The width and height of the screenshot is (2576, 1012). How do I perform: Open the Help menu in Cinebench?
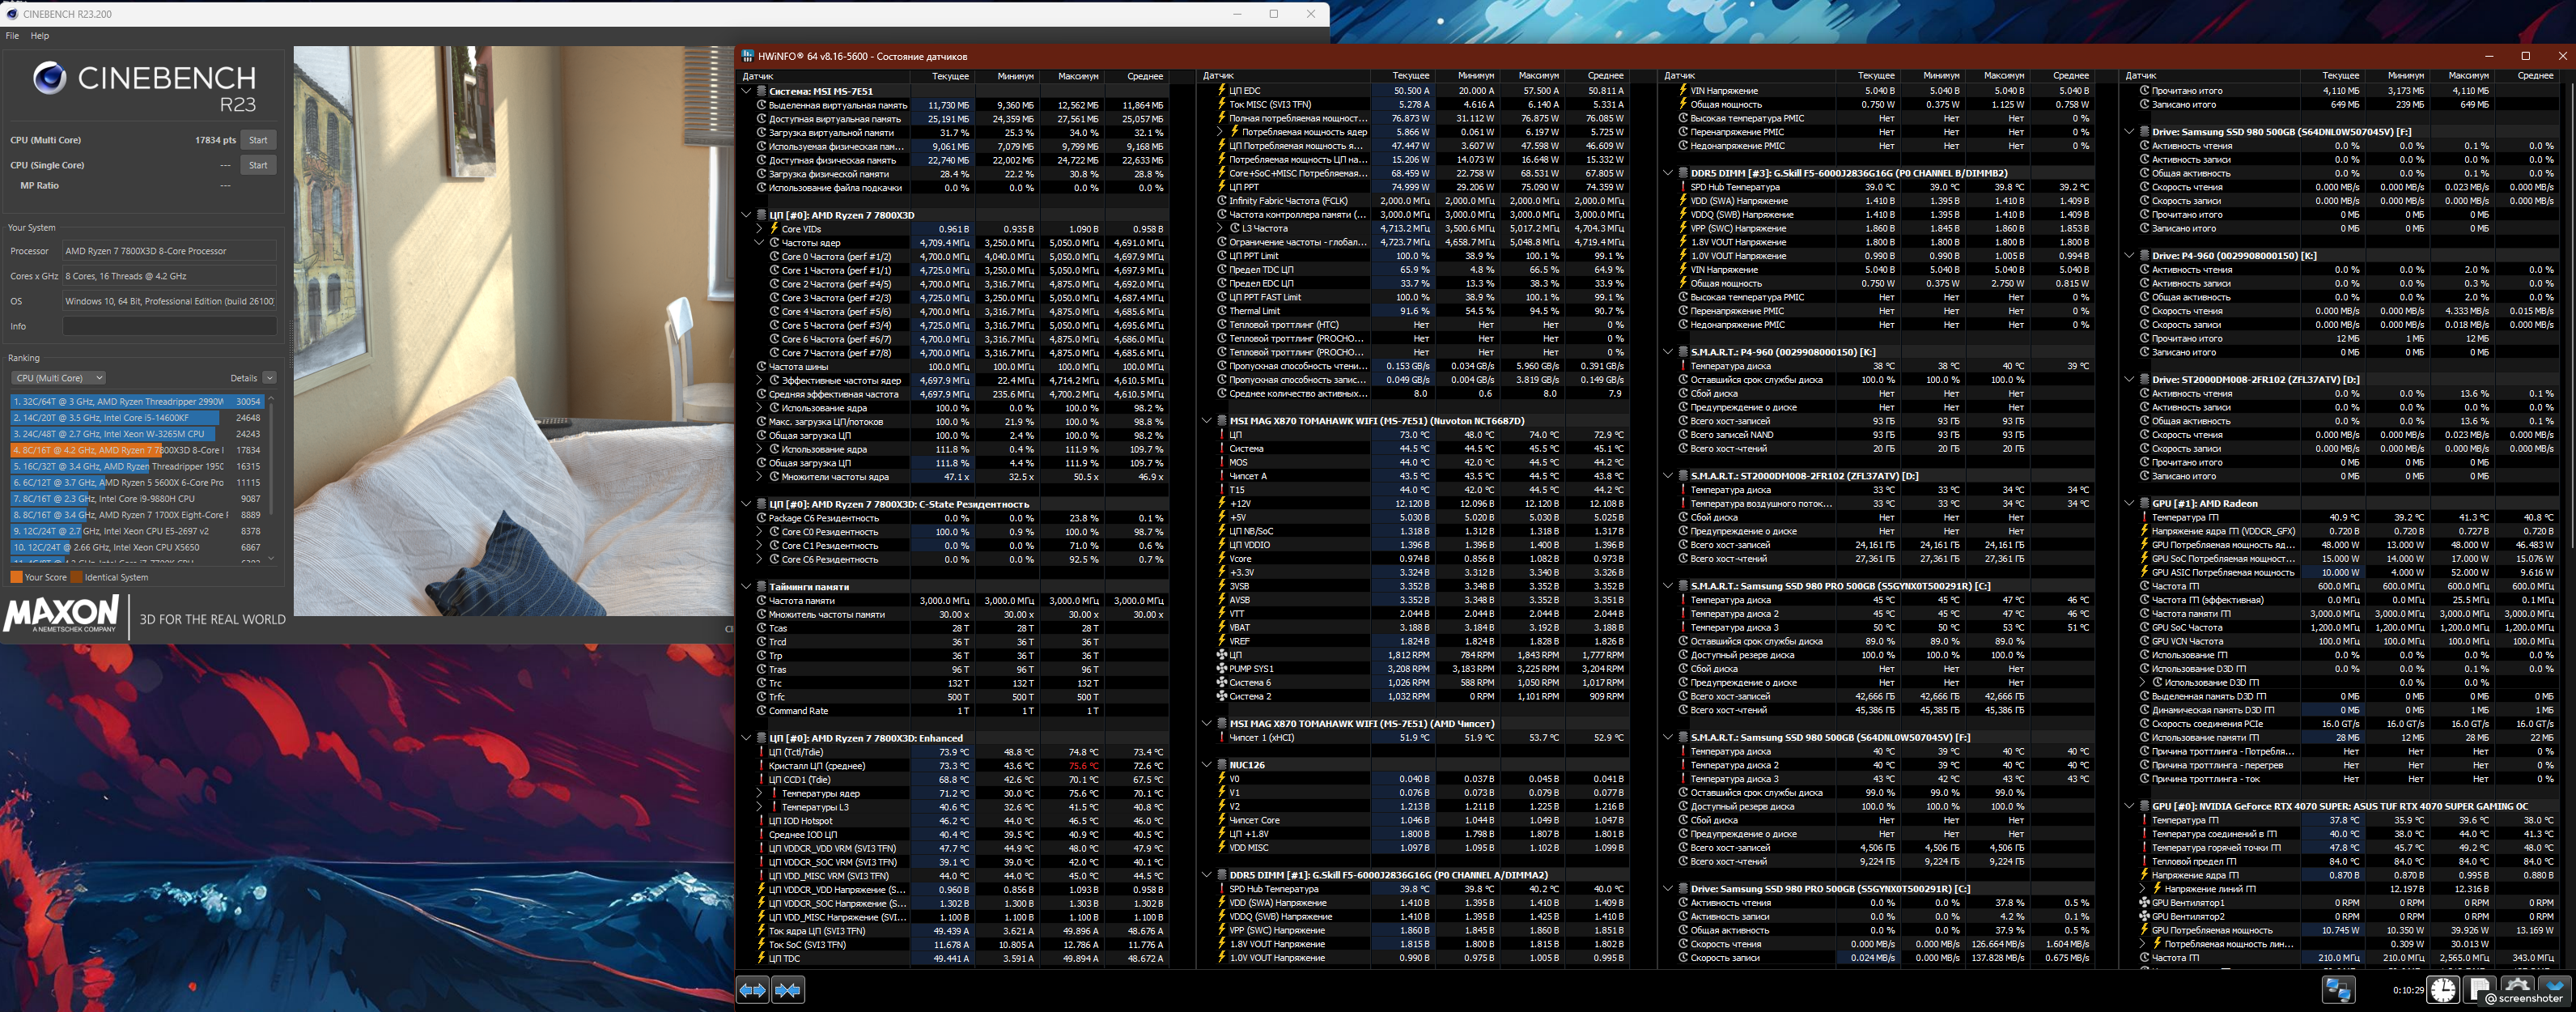[x=40, y=36]
